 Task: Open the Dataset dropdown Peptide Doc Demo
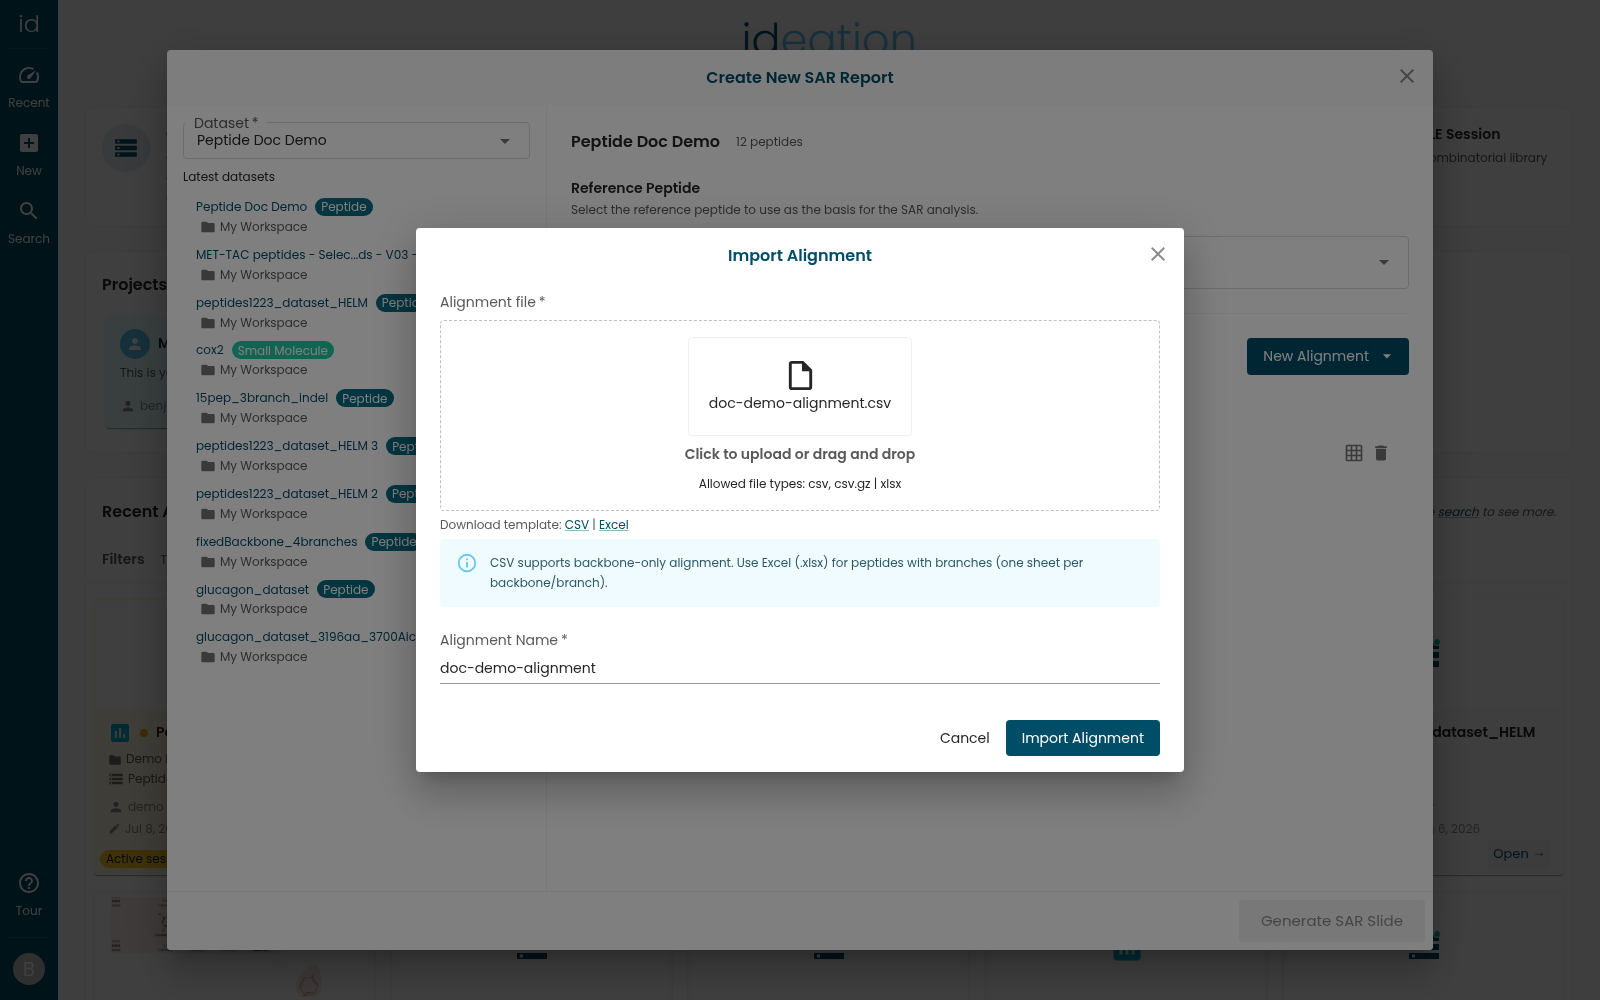356,140
